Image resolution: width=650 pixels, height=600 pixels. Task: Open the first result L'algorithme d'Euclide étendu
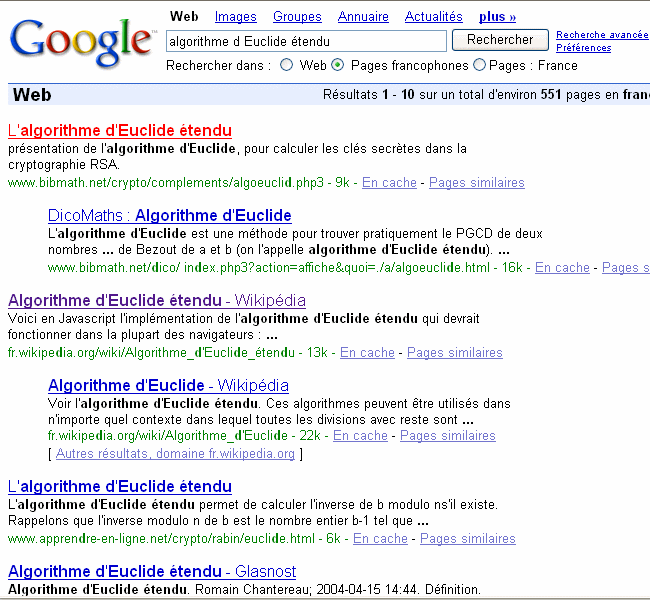click(x=120, y=131)
